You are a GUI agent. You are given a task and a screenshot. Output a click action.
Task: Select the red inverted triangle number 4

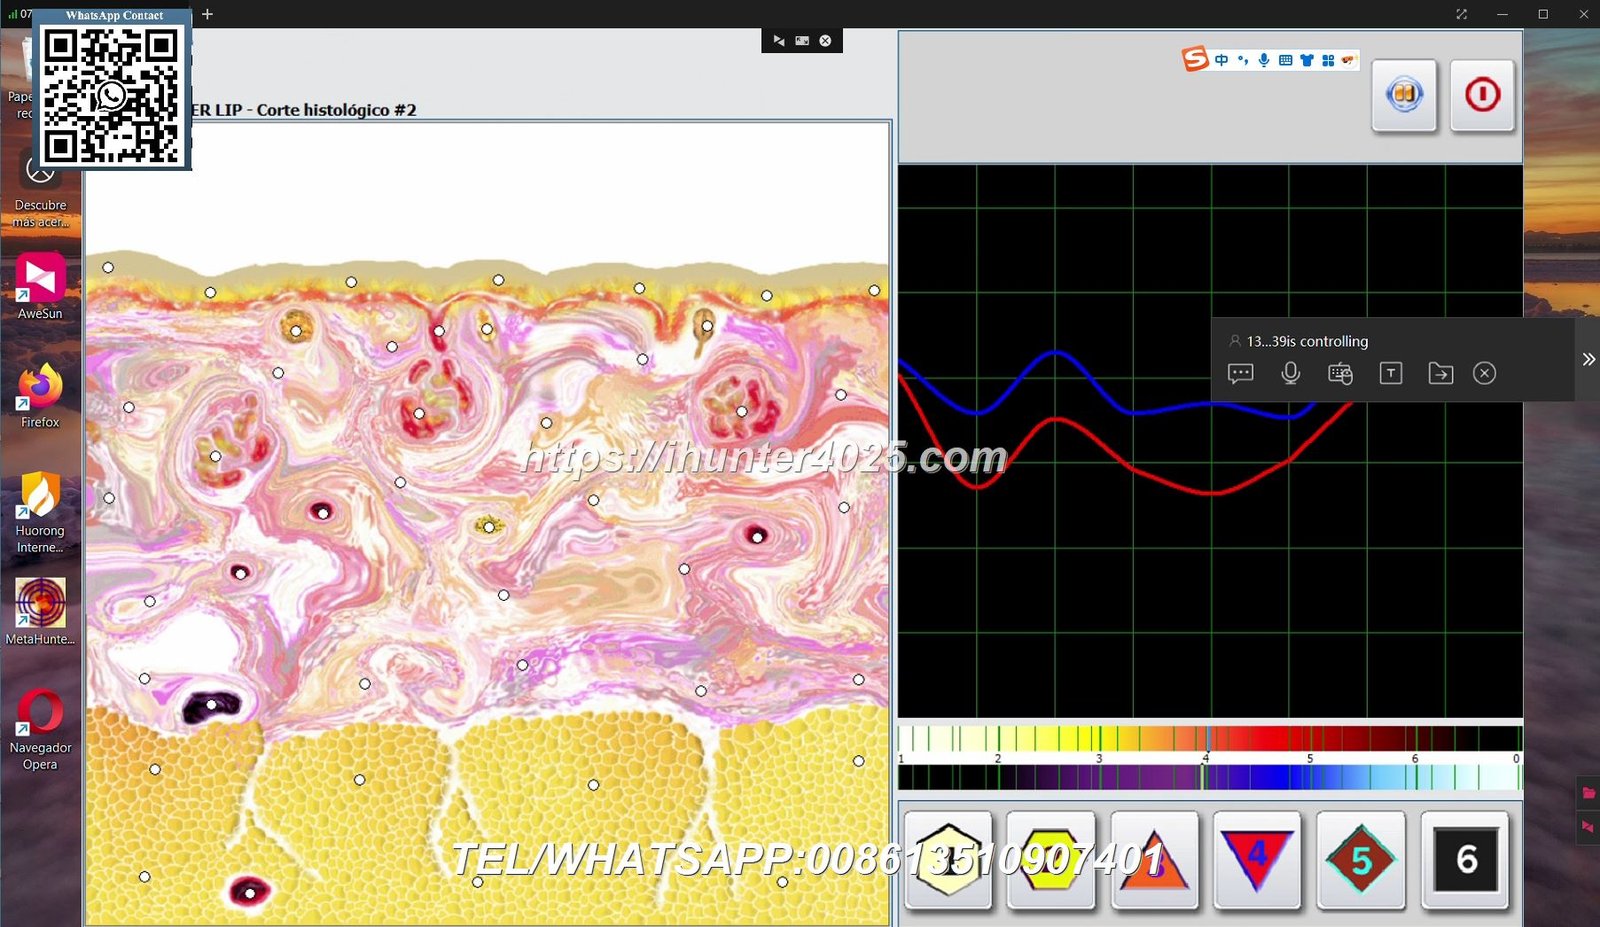pyautogui.click(x=1256, y=860)
